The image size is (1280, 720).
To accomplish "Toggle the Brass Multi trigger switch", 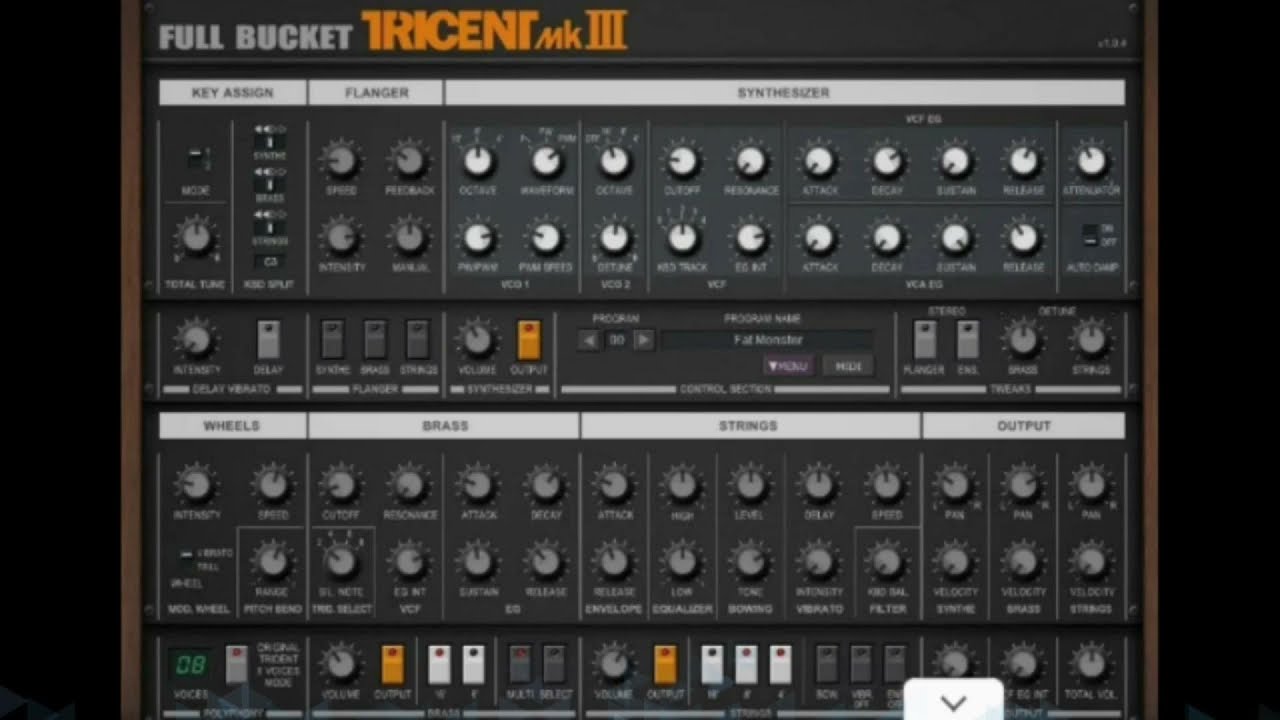I will 520,665.
